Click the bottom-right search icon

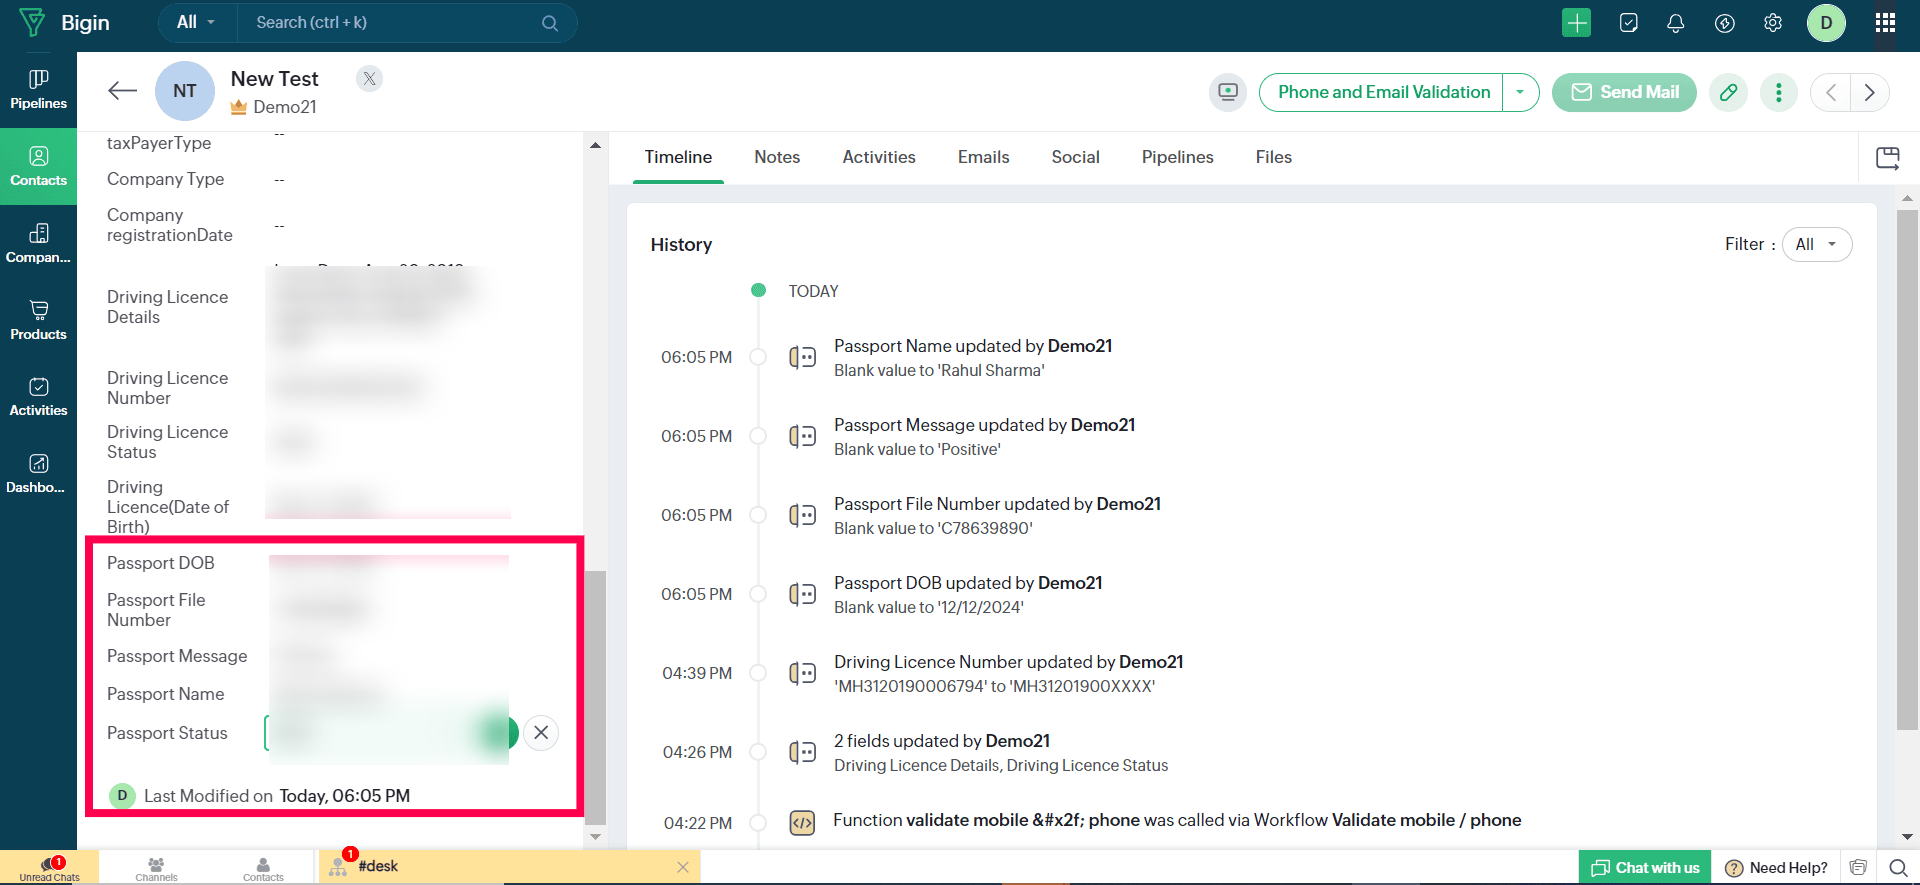click(1898, 867)
